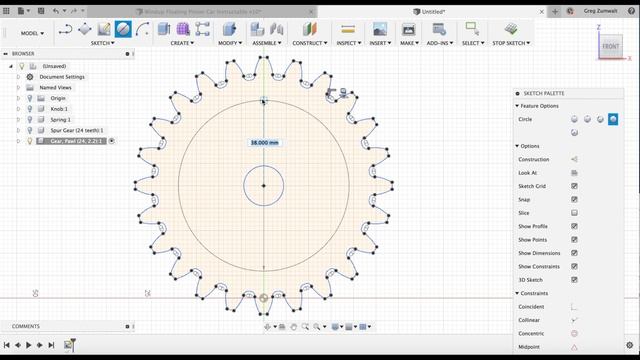Image resolution: width=640 pixels, height=360 pixels.
Task: Open Greg Zumwalt account menu
Action: (x=600, y=11)
